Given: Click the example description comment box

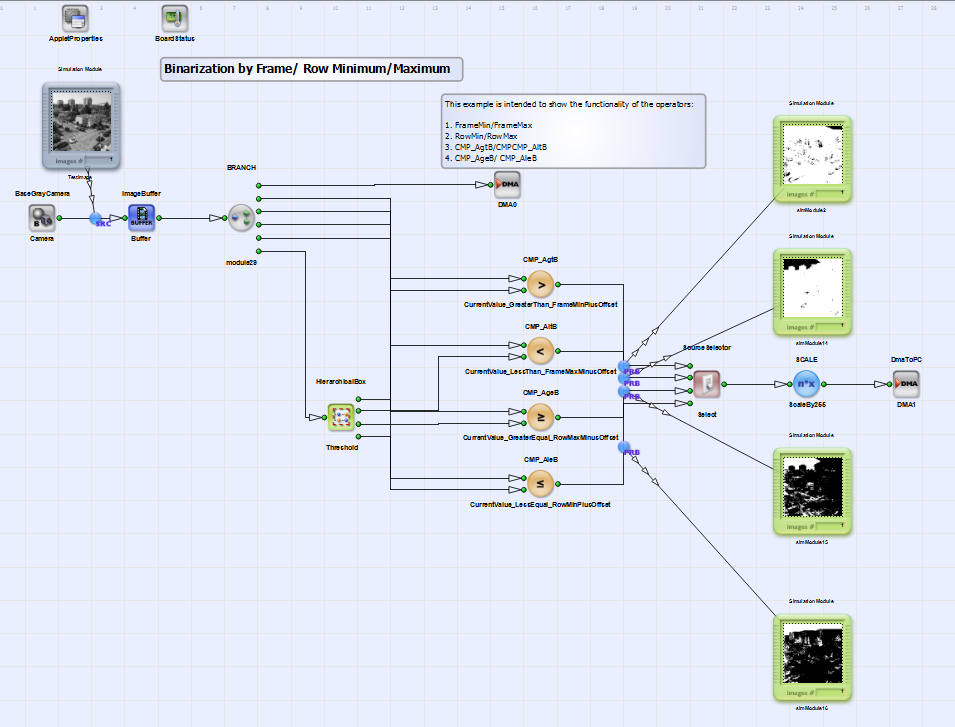Looking at the screenshot, I should point(573,131).
